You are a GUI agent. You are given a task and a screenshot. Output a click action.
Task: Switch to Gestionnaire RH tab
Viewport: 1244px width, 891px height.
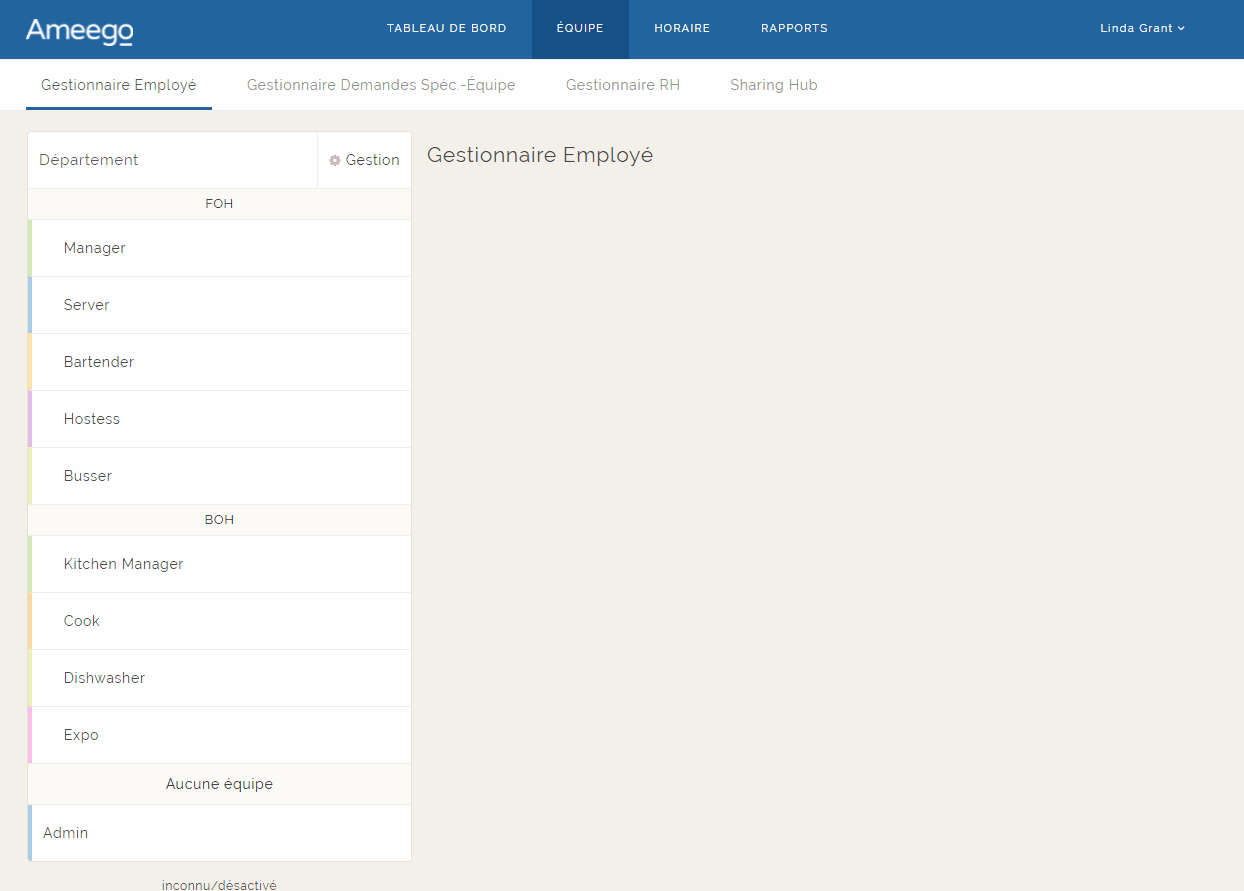point(623,85)
